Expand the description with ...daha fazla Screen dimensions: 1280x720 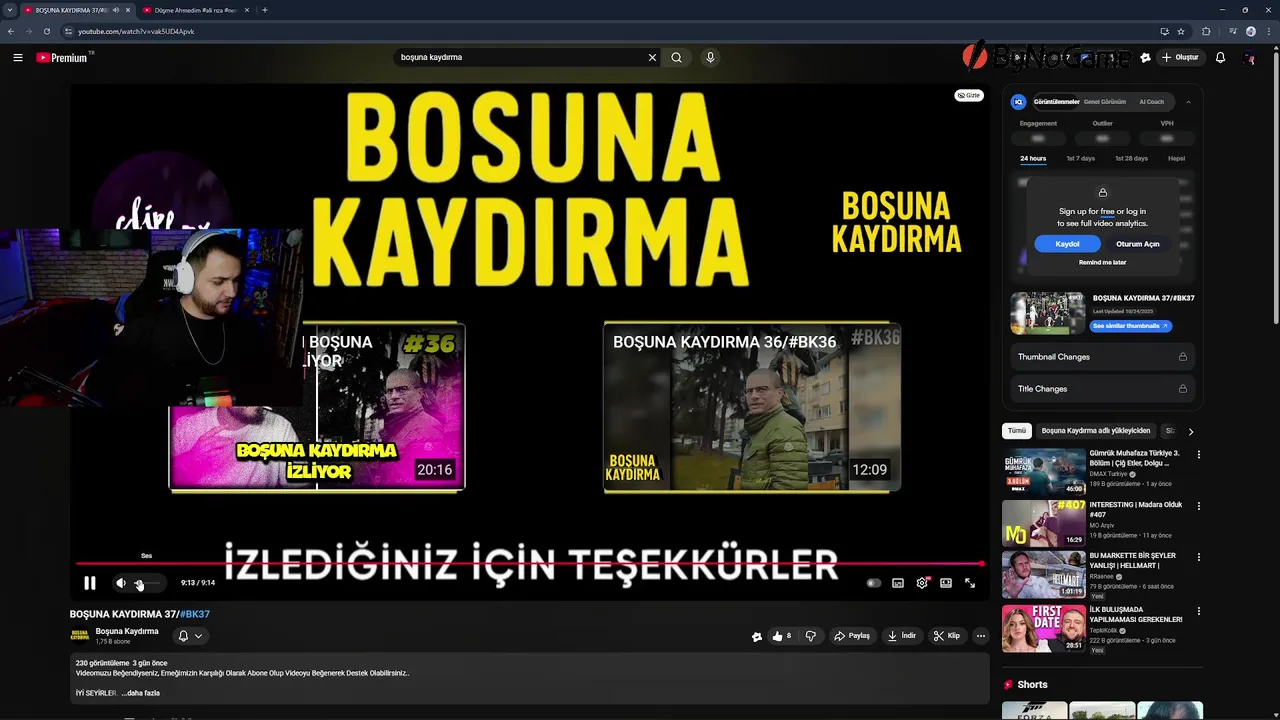pos(141,693)
